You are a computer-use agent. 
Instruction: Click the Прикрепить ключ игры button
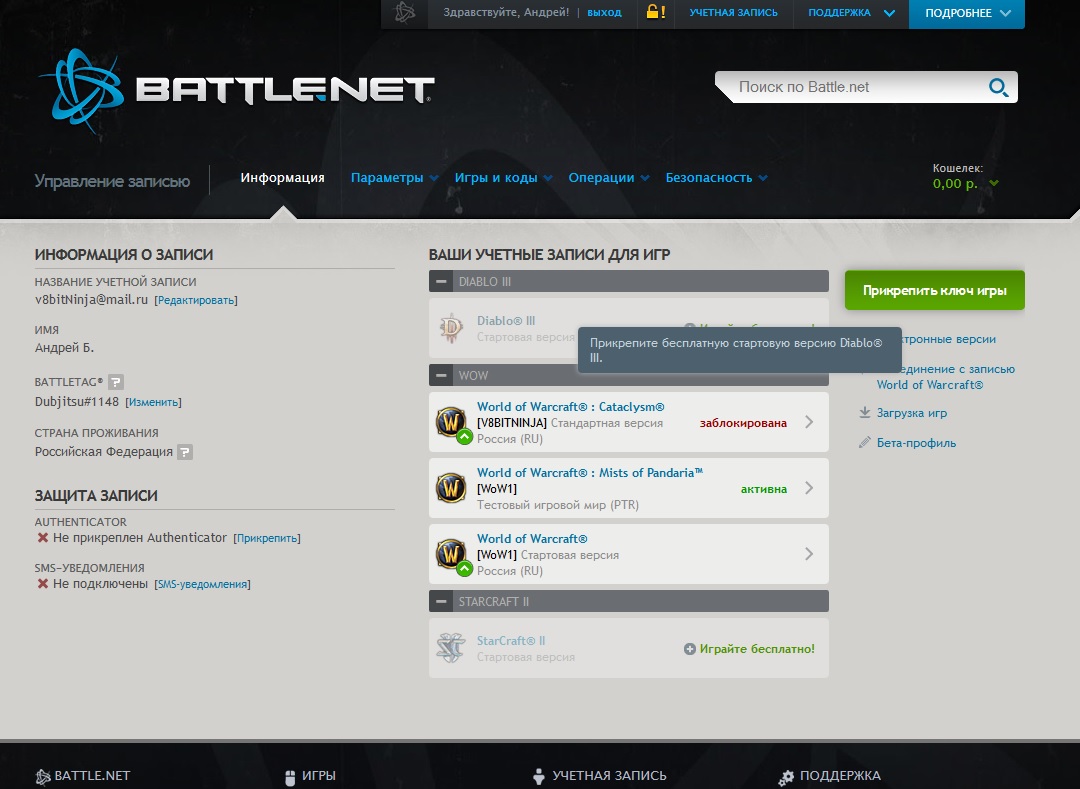(935, 290)
